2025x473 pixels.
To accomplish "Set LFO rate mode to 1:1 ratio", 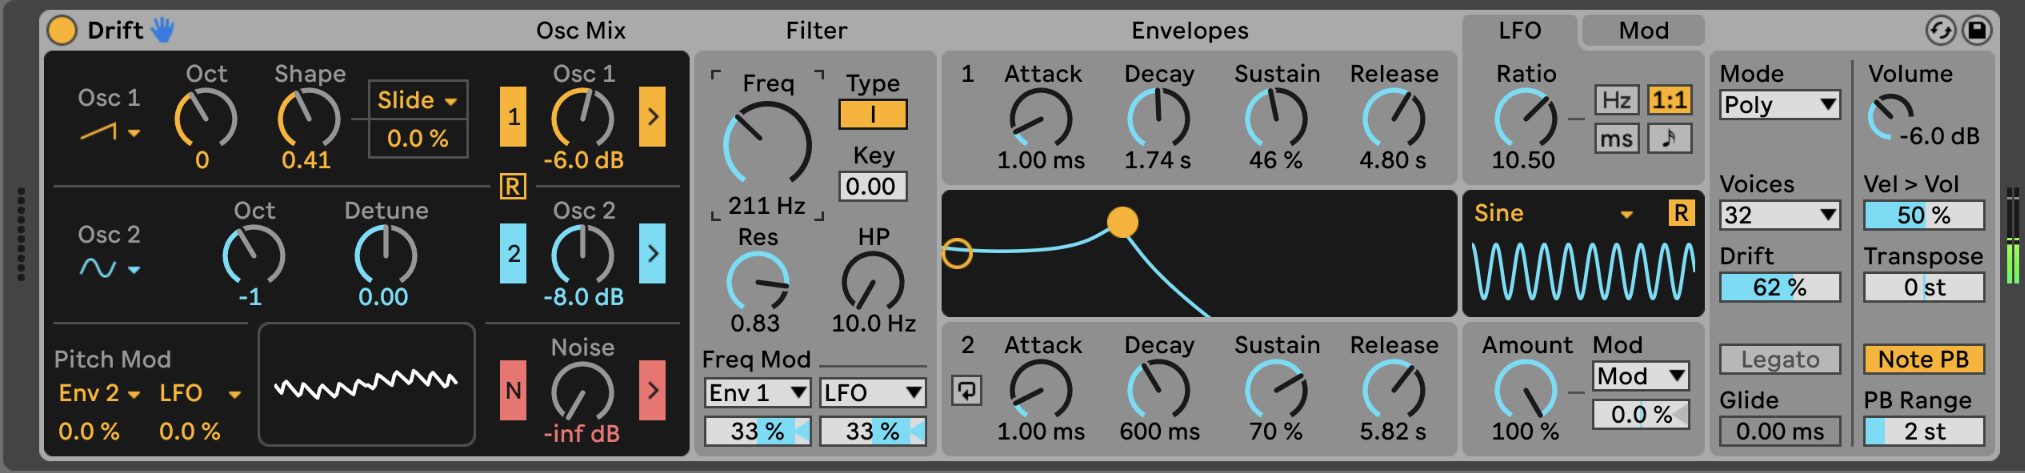I will pyautogui.click(x=1669, y=100).
